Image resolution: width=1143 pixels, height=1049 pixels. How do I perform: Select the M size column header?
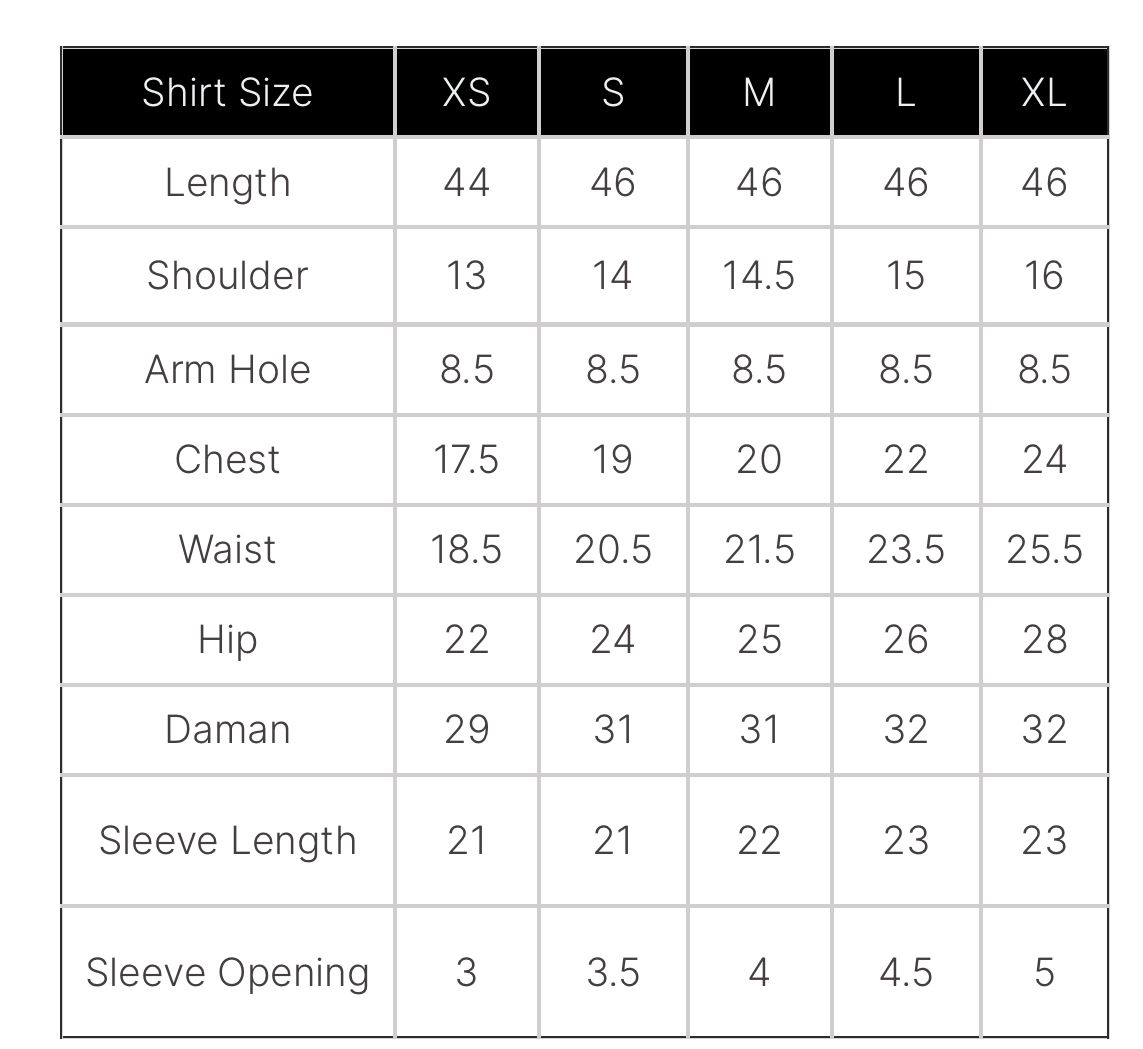click(759, 92)
